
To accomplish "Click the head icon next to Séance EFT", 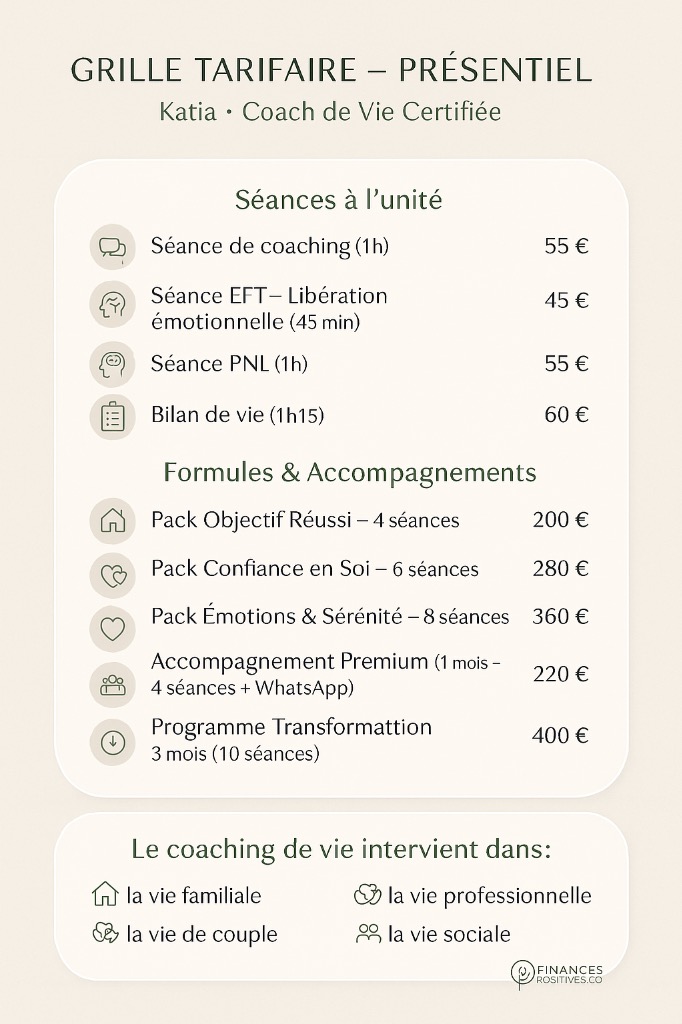I will coord(112,306).
